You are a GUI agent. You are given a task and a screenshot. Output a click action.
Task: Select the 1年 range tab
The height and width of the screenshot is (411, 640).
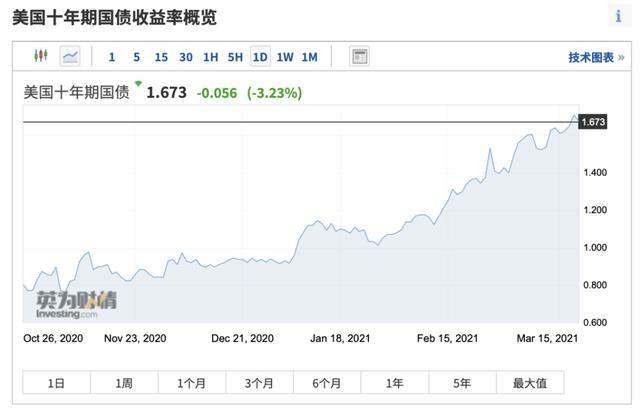pos(394,383)
